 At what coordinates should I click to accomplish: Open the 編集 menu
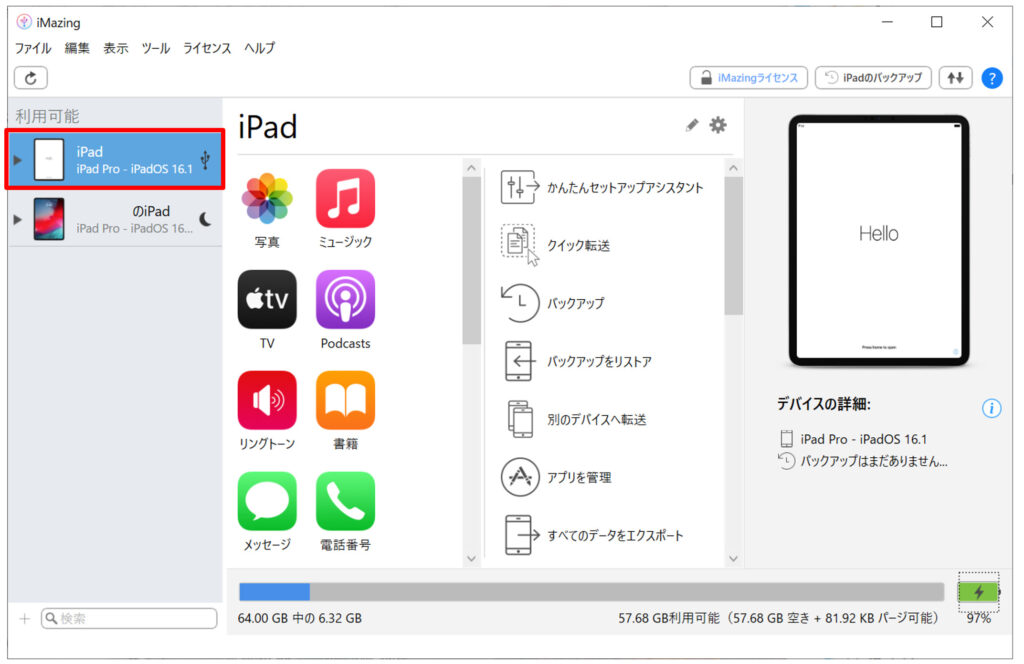tap(76, 48)
